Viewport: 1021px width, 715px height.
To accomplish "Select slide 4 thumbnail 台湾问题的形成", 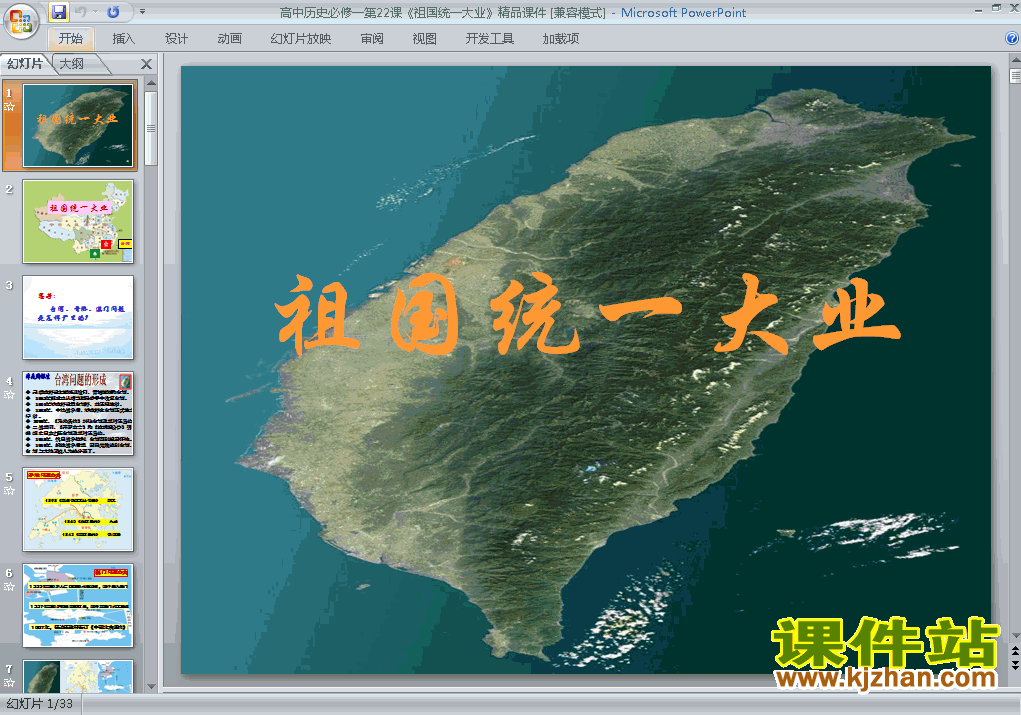I will (x=78, y=414).
